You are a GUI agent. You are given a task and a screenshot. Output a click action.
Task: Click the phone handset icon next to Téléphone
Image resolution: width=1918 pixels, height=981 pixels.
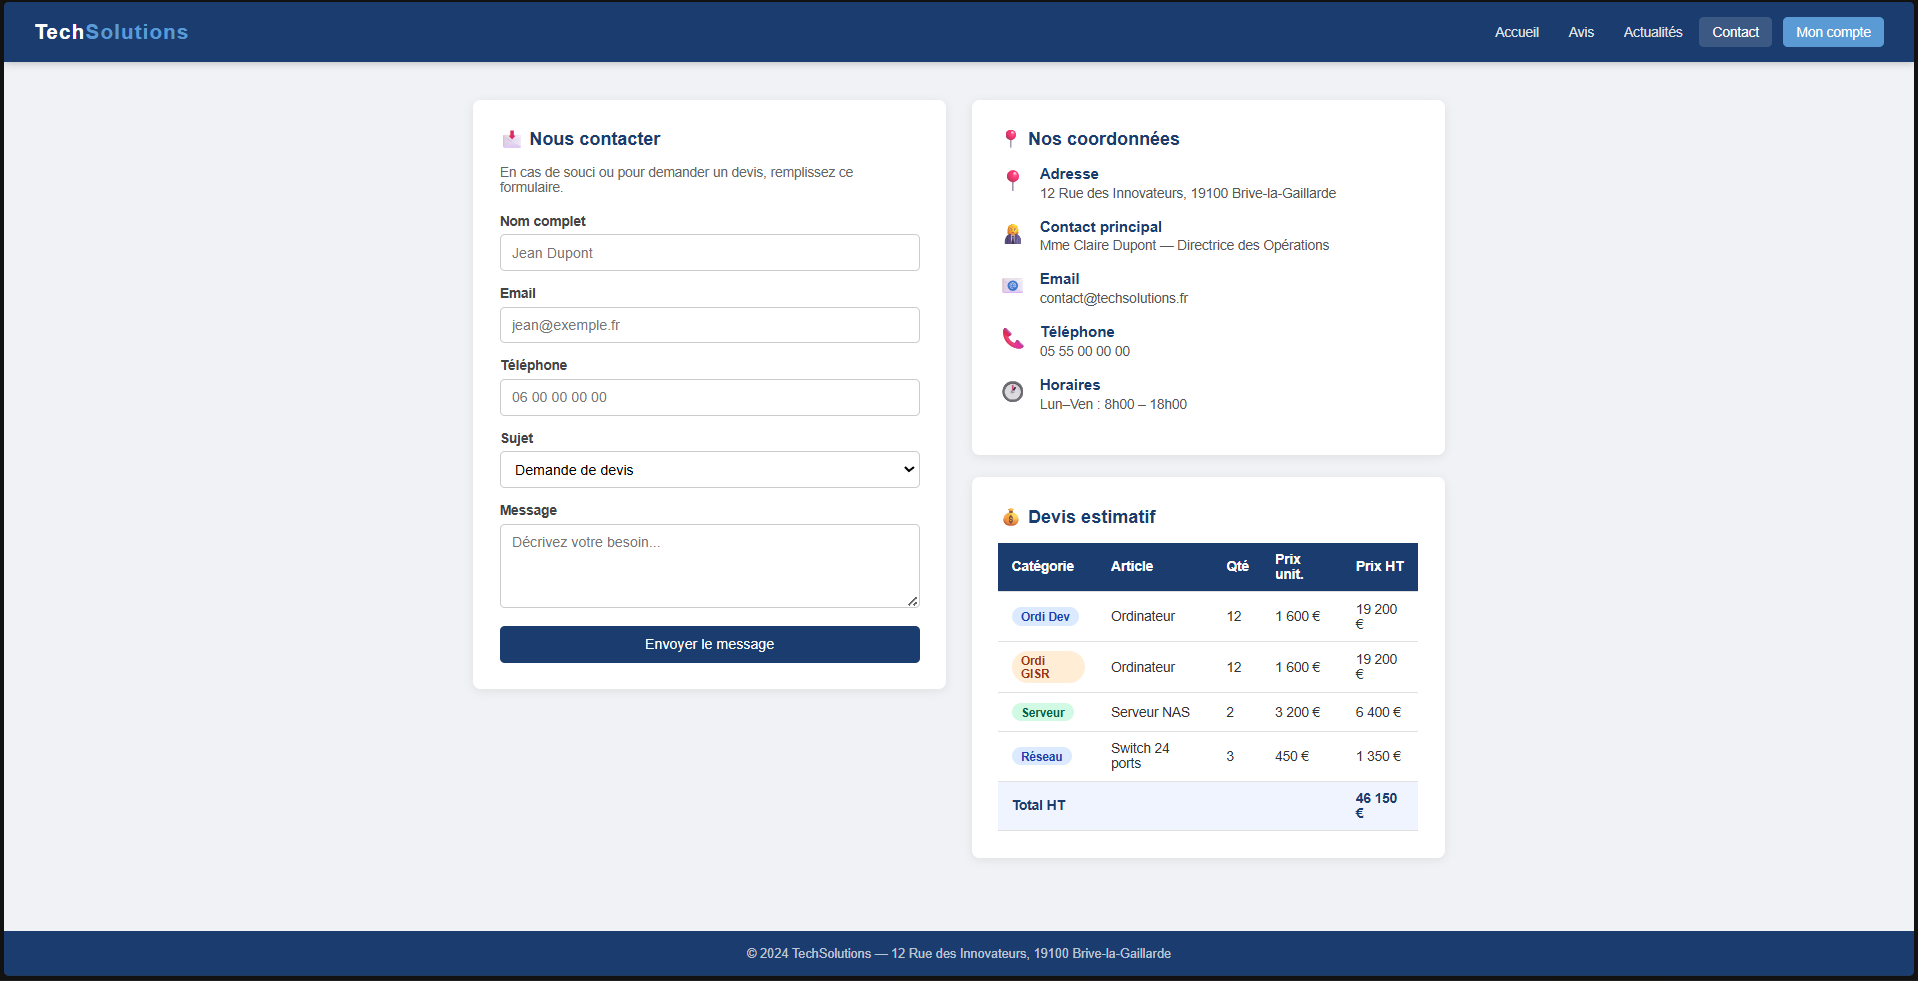pos(1012,339)
